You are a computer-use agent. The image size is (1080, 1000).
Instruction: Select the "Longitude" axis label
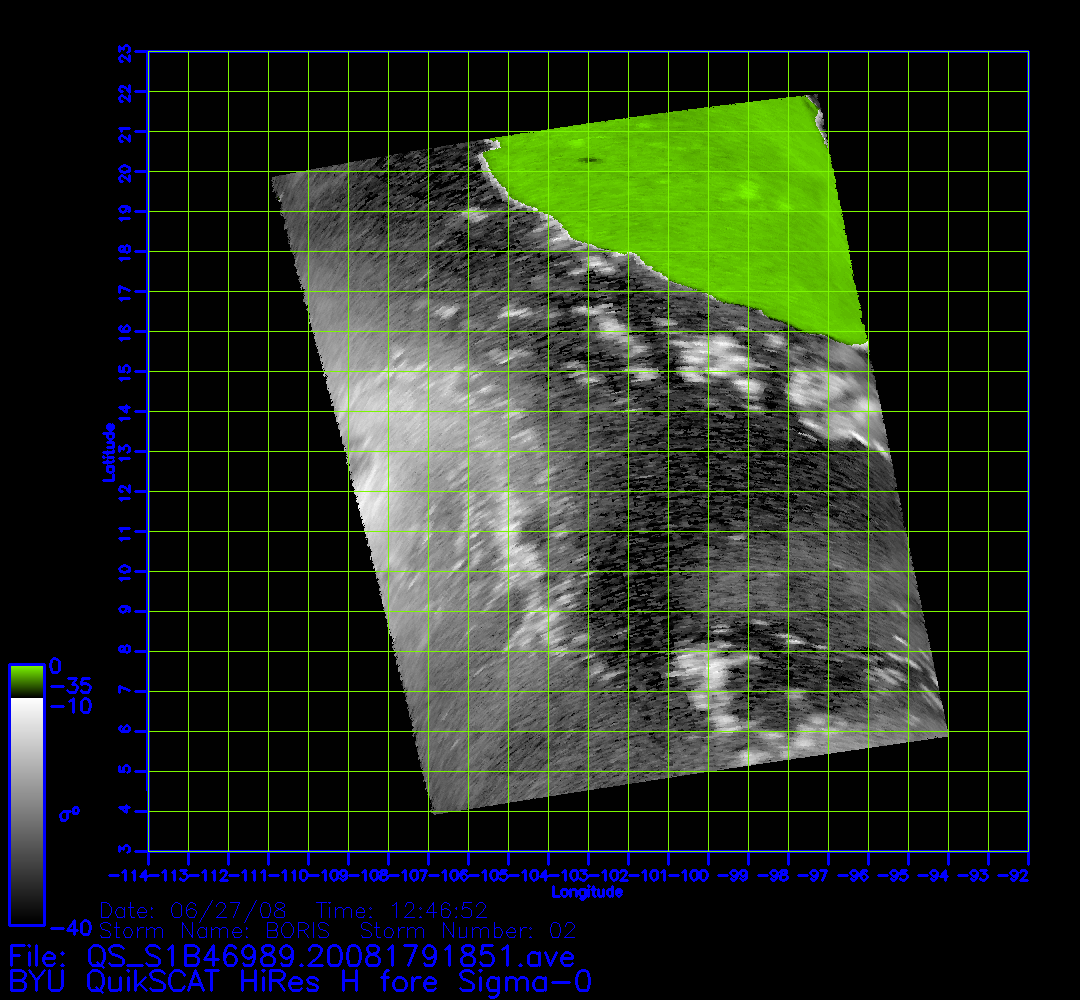[587, 892]
